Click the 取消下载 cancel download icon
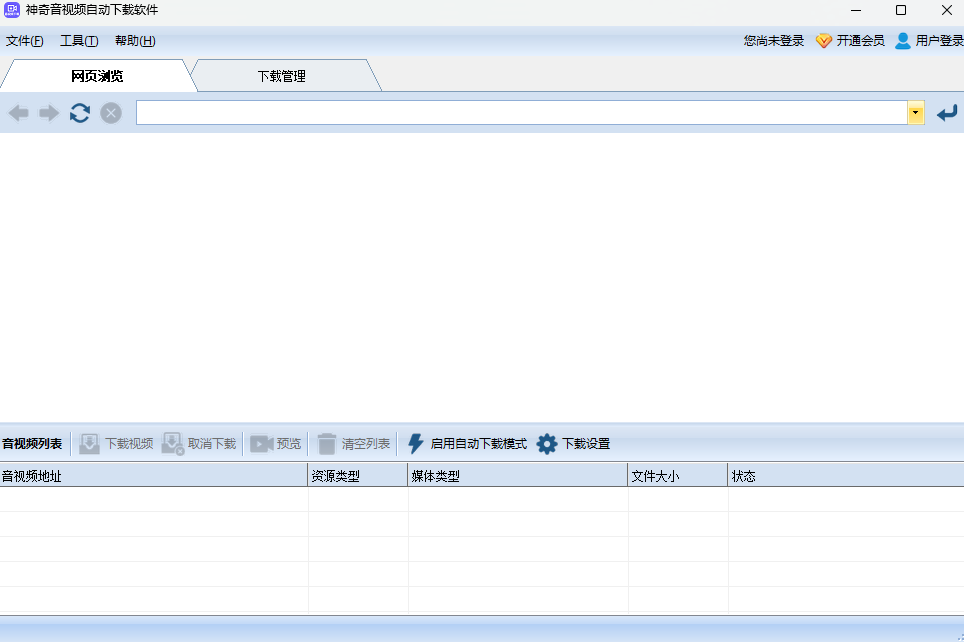Image resolution: width=964 pixels, height=642 pixels. coord(172,444)
